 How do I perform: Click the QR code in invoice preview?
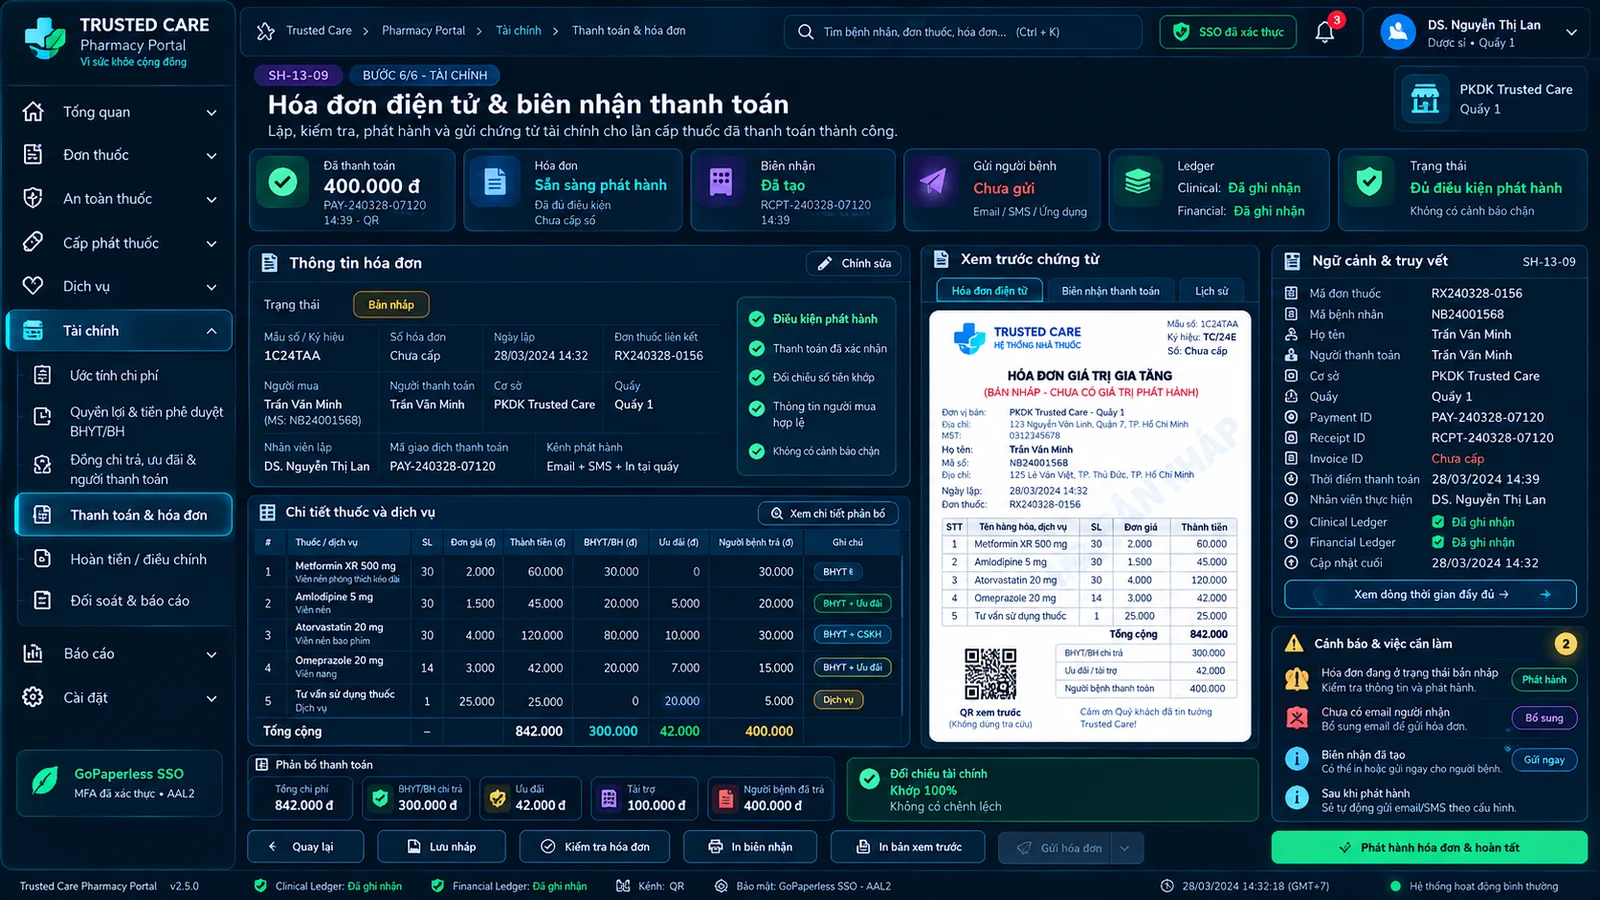click(x=990, y=674)
